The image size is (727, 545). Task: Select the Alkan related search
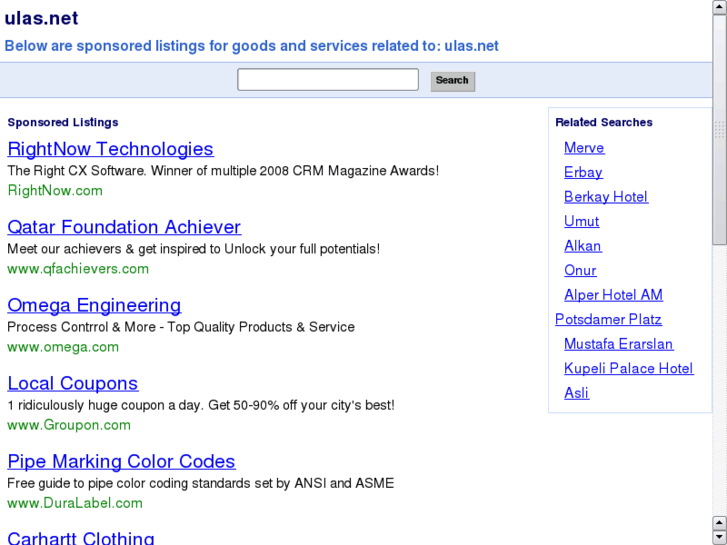pyautogui.click(x=582, y=246)
